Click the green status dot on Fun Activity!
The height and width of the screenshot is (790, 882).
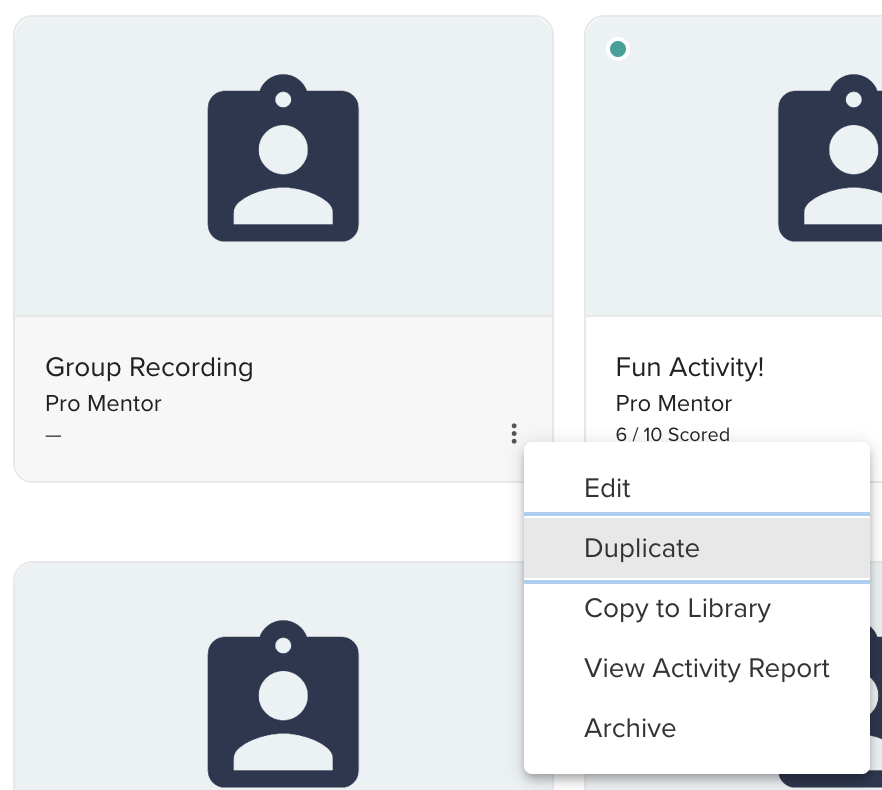pyautogui.click(x=618, y=50)
